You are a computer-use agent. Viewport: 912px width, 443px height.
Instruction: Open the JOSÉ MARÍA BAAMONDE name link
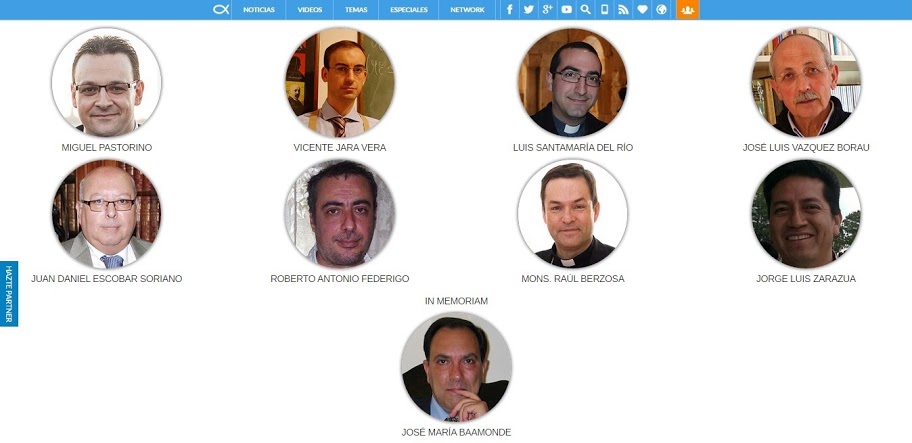[x=456, y=433]
